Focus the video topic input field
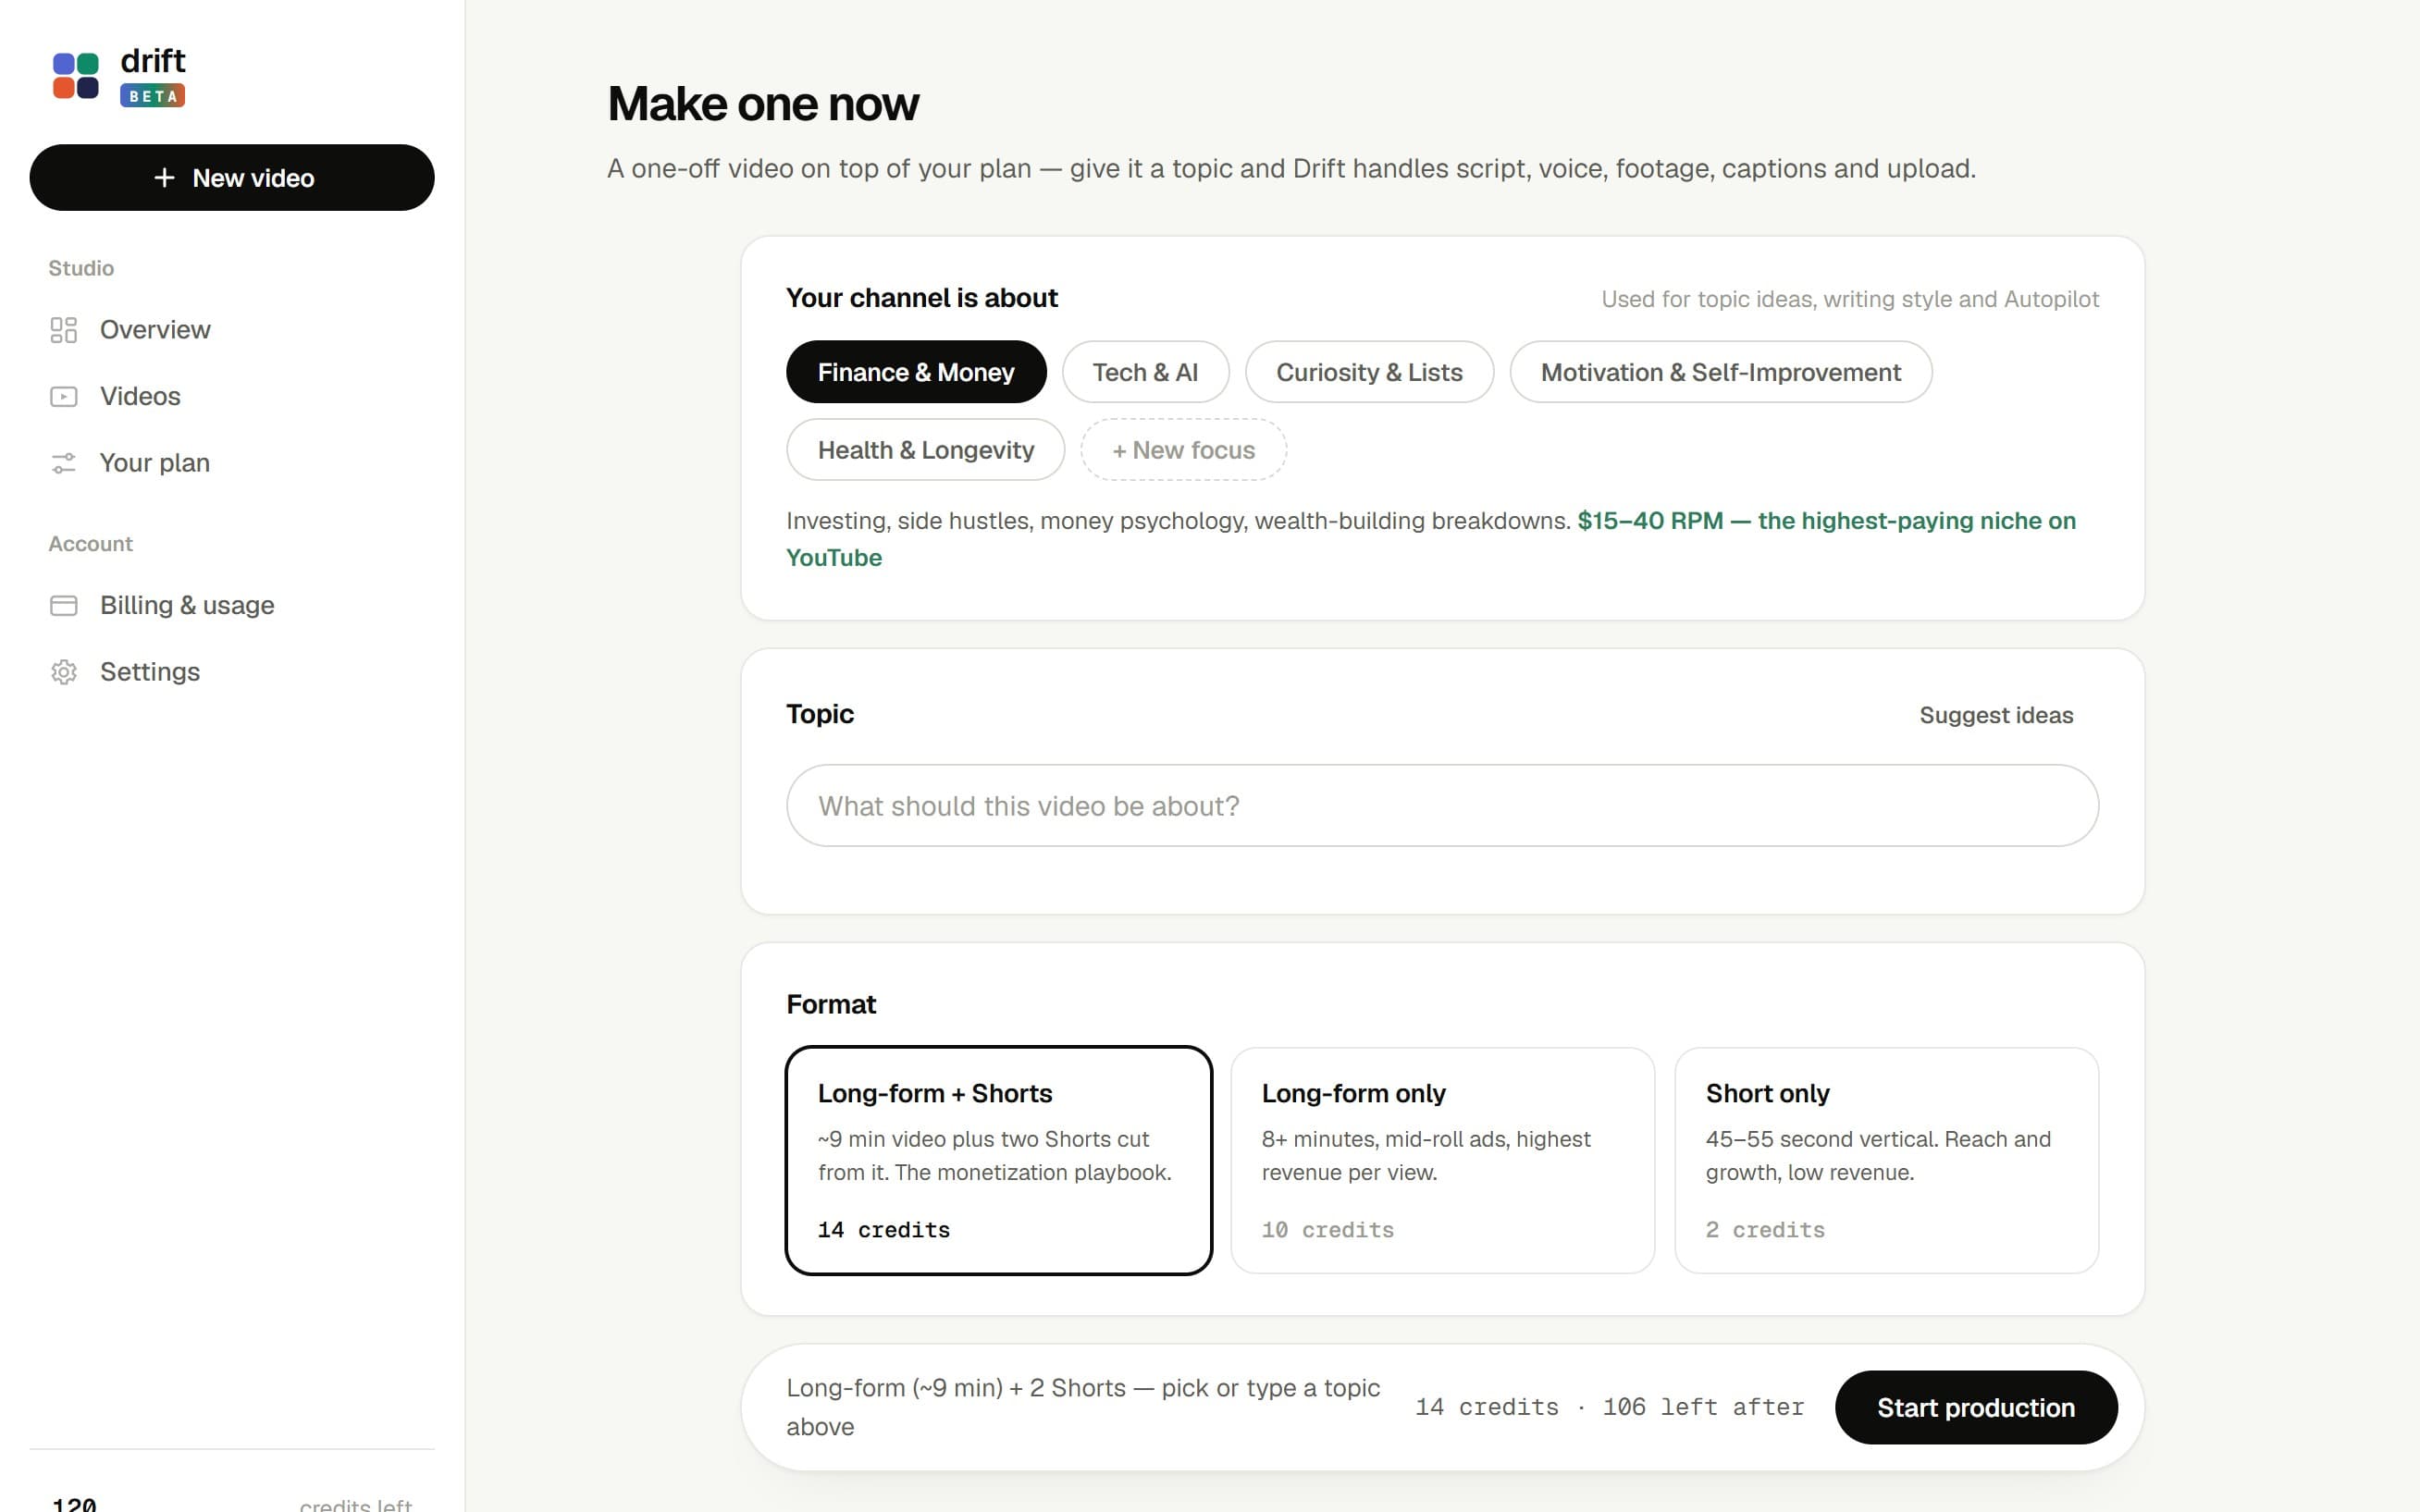The height and width of the screenshot is (1512, 2420). coord(1442,806)
